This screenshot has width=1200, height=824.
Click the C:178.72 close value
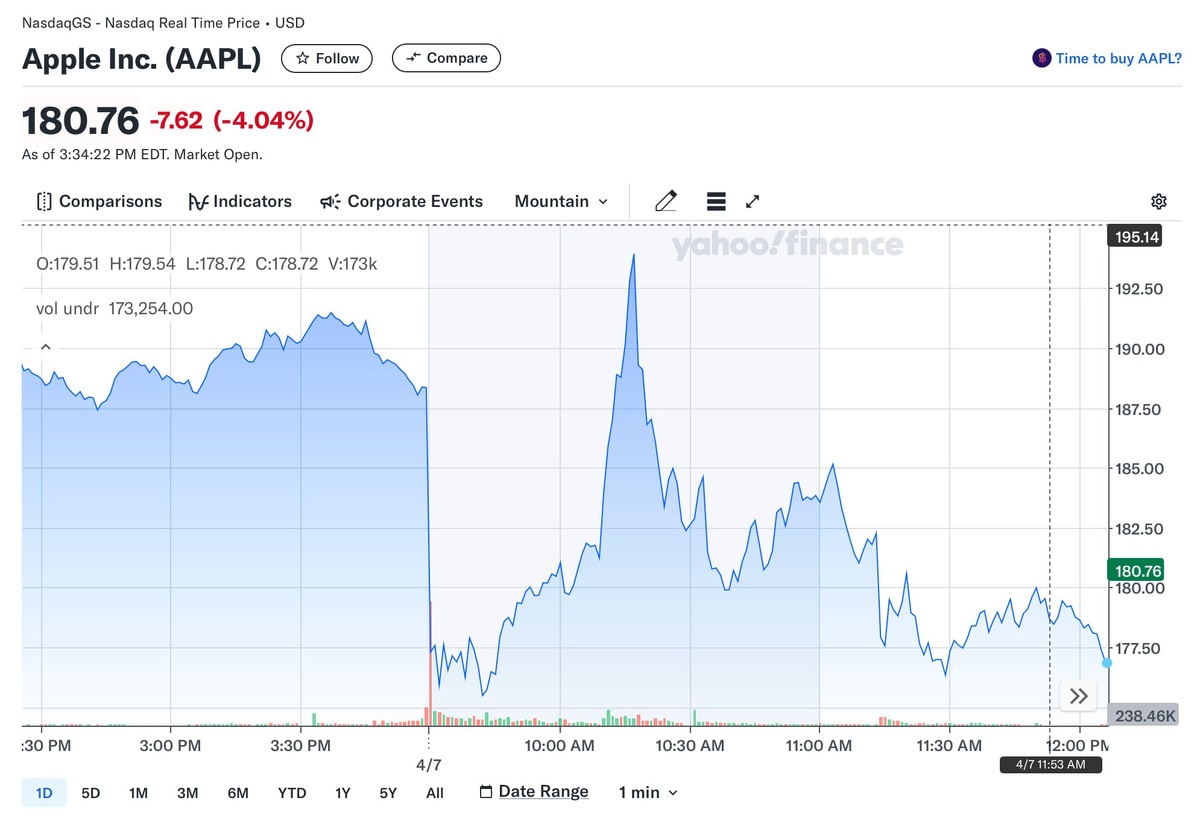point(286,264)
